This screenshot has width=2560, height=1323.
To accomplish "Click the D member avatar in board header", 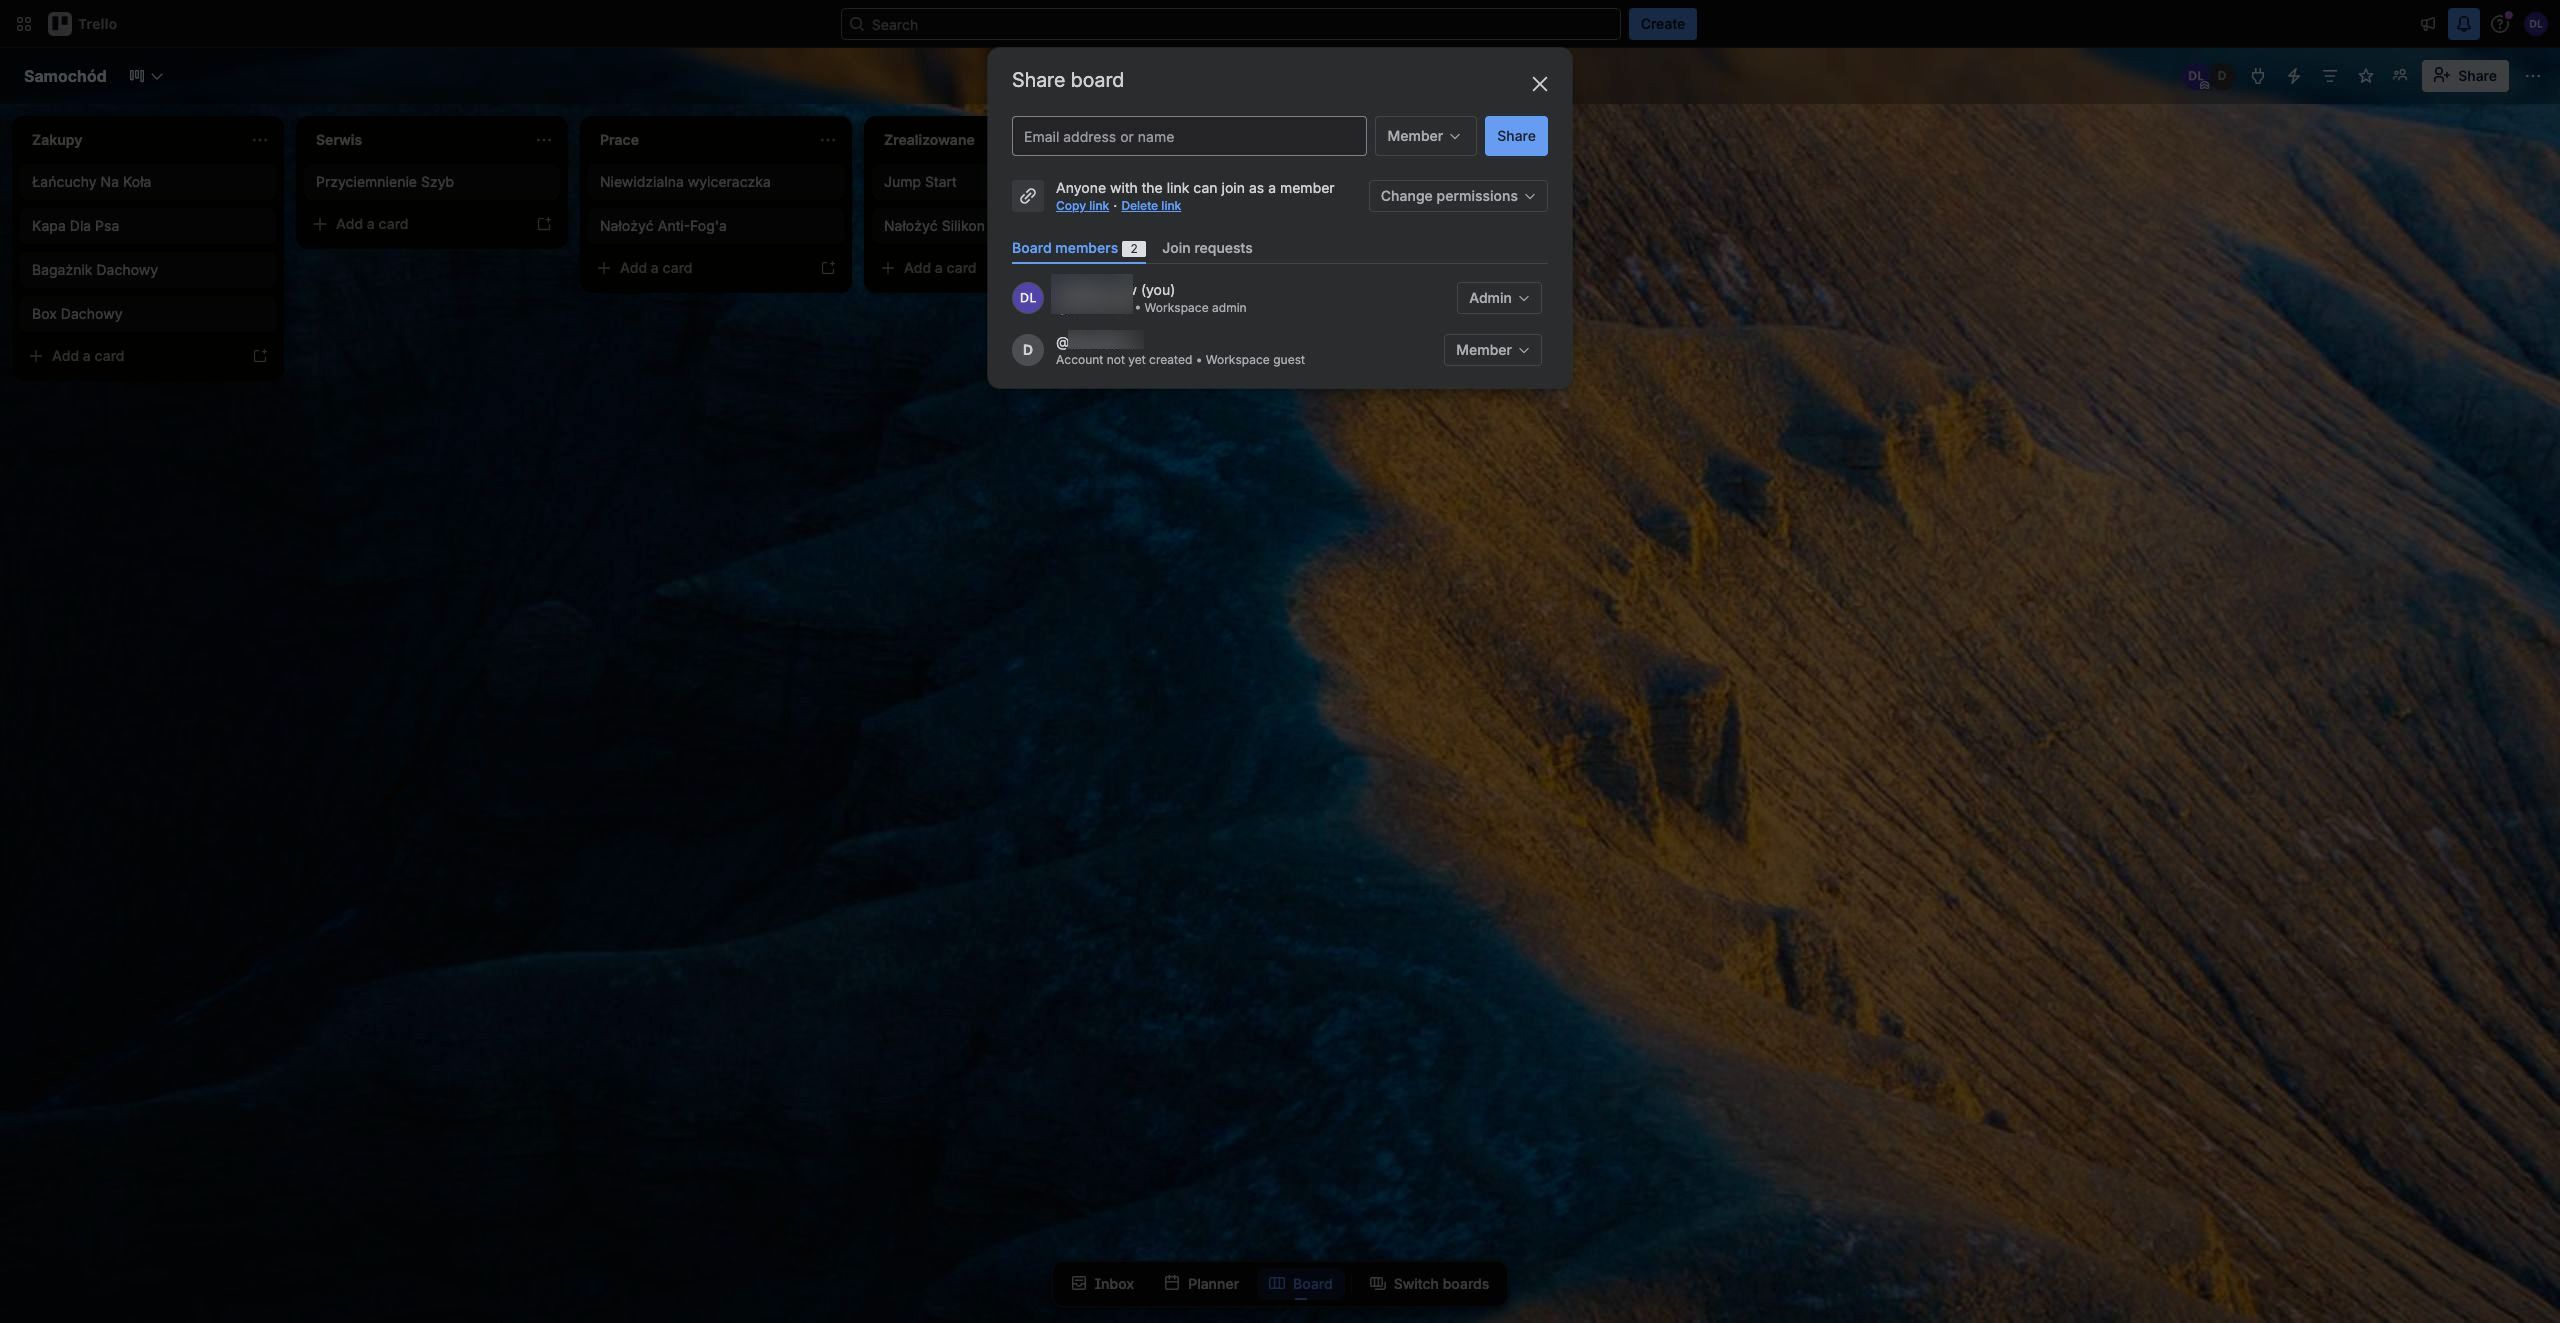I will pyautogui.click(x=2222, y=76).
